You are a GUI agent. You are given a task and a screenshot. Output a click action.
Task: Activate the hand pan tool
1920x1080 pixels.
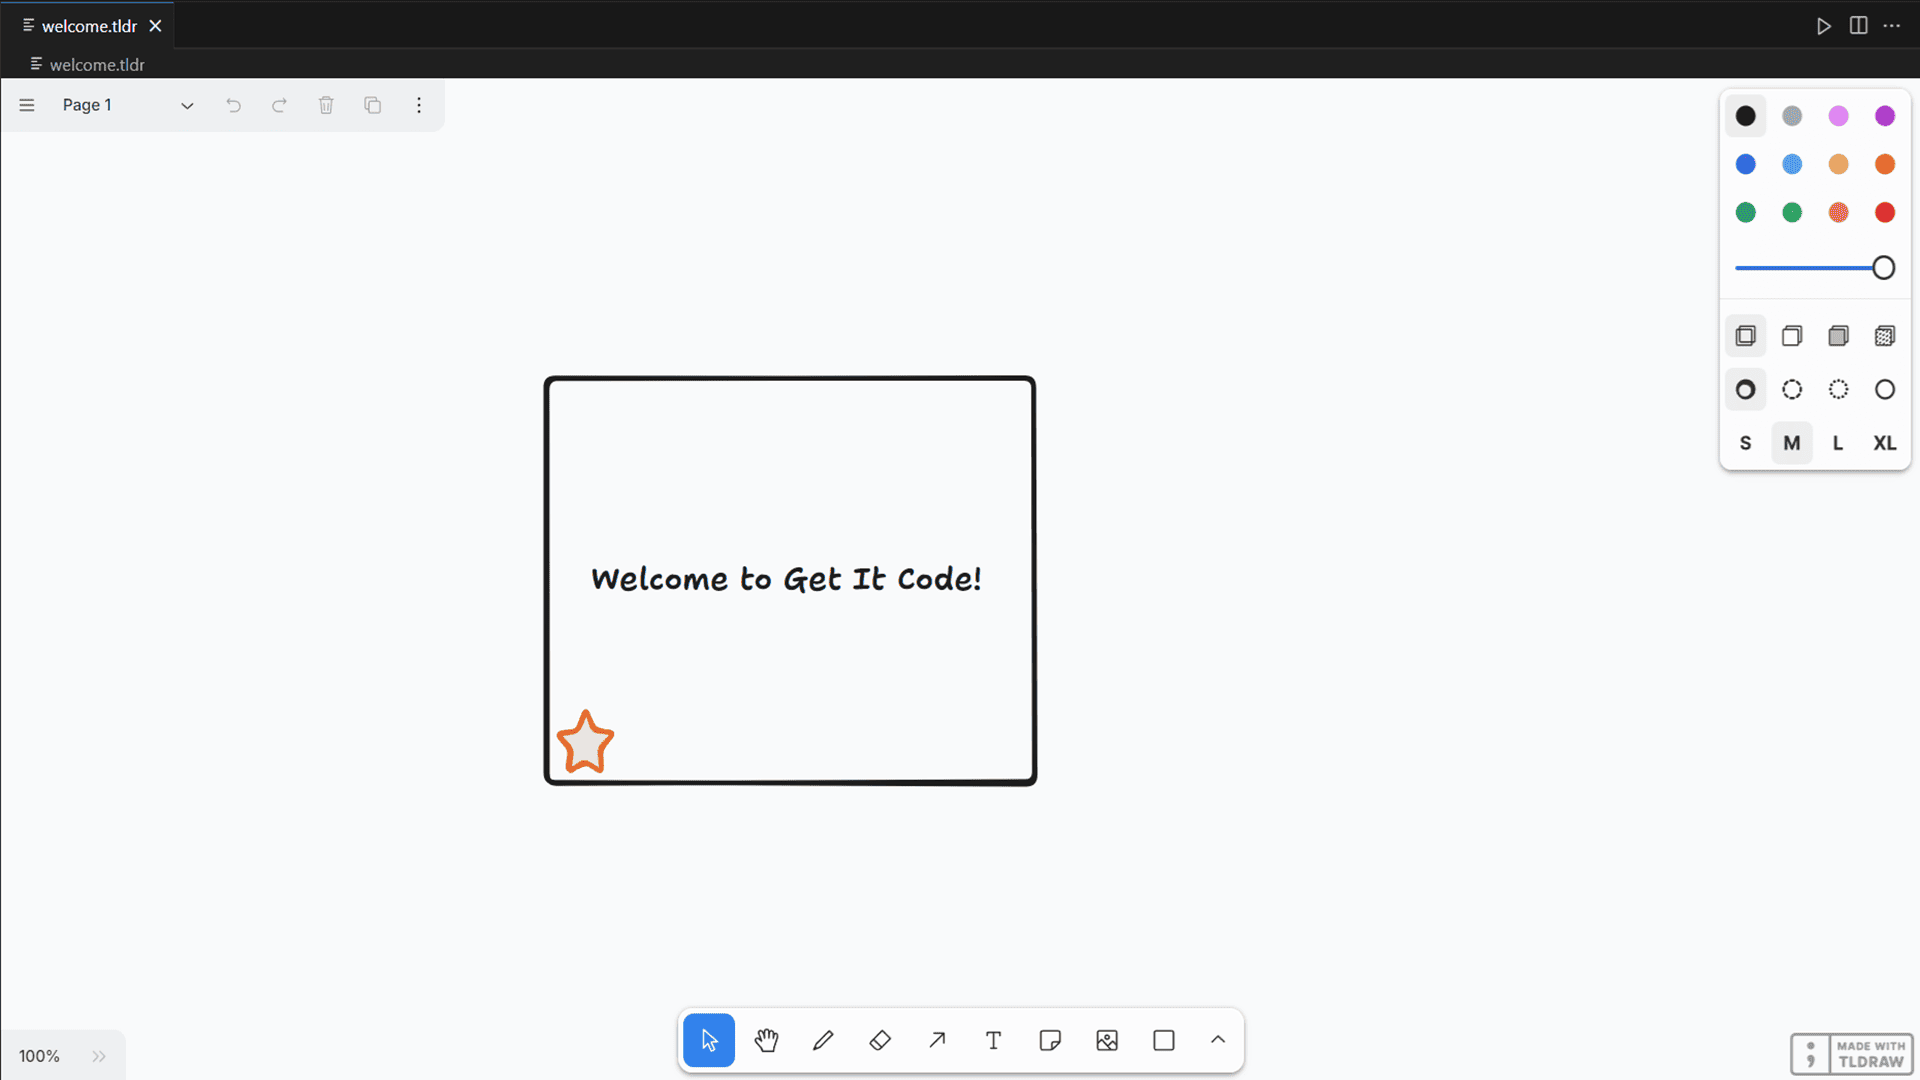tap(766, 1040)
